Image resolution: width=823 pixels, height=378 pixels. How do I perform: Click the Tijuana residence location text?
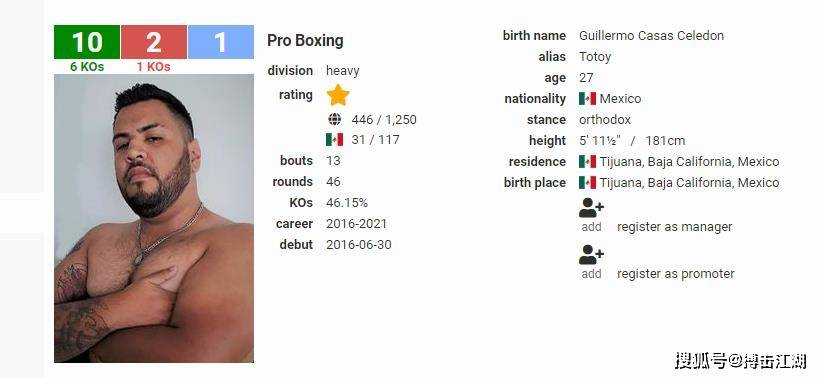(x=690, y=162)
